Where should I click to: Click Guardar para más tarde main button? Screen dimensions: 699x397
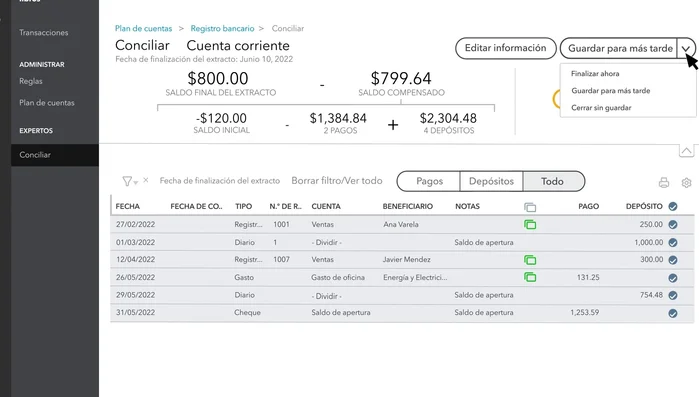click(x=620, y=48)
